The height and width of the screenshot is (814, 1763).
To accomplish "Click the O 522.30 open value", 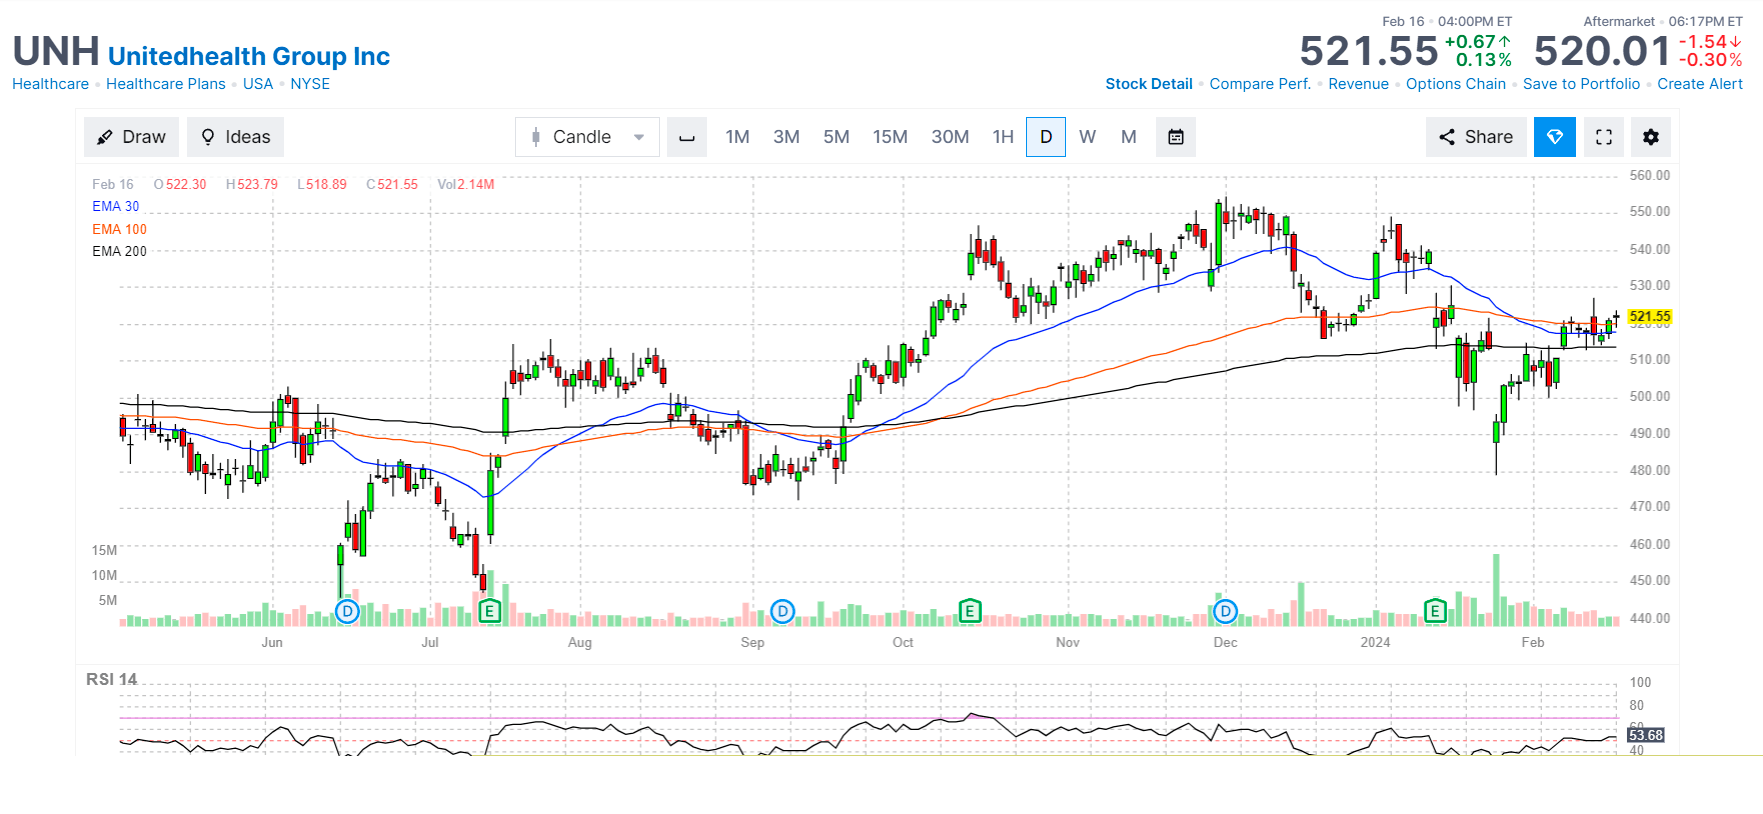I will pos(180,184).
